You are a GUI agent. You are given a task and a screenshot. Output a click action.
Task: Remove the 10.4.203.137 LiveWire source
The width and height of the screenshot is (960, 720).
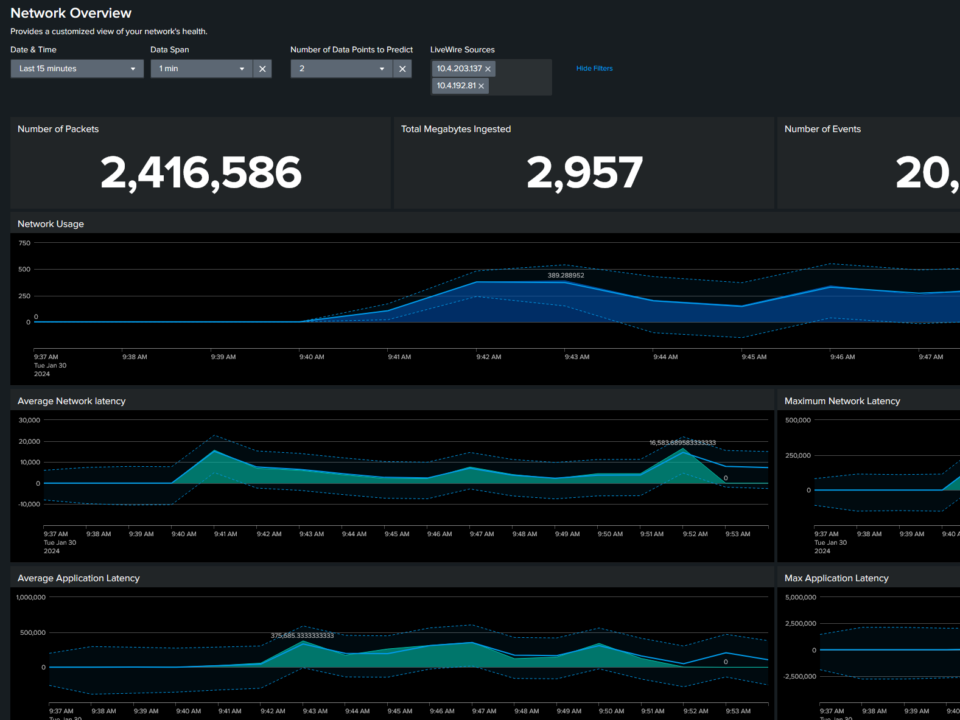(x=488, y=69)
